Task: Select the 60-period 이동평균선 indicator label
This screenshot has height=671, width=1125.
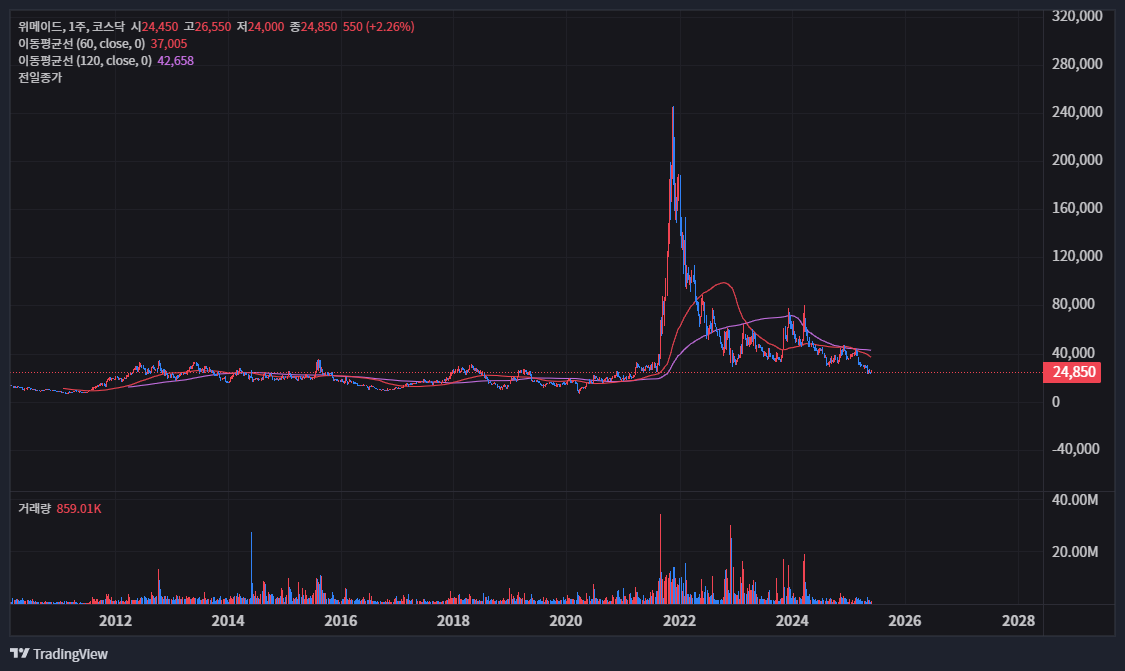Action: coord(81,44)
